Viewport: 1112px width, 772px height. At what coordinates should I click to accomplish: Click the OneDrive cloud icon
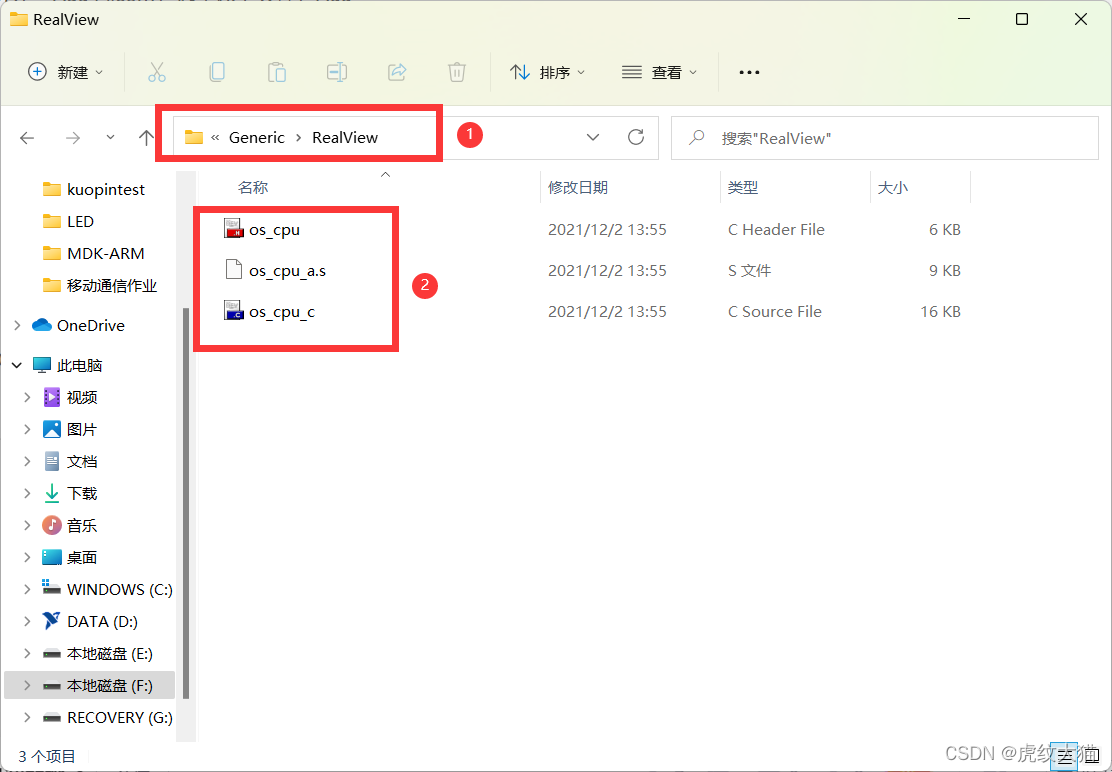[x=42, y=325]
